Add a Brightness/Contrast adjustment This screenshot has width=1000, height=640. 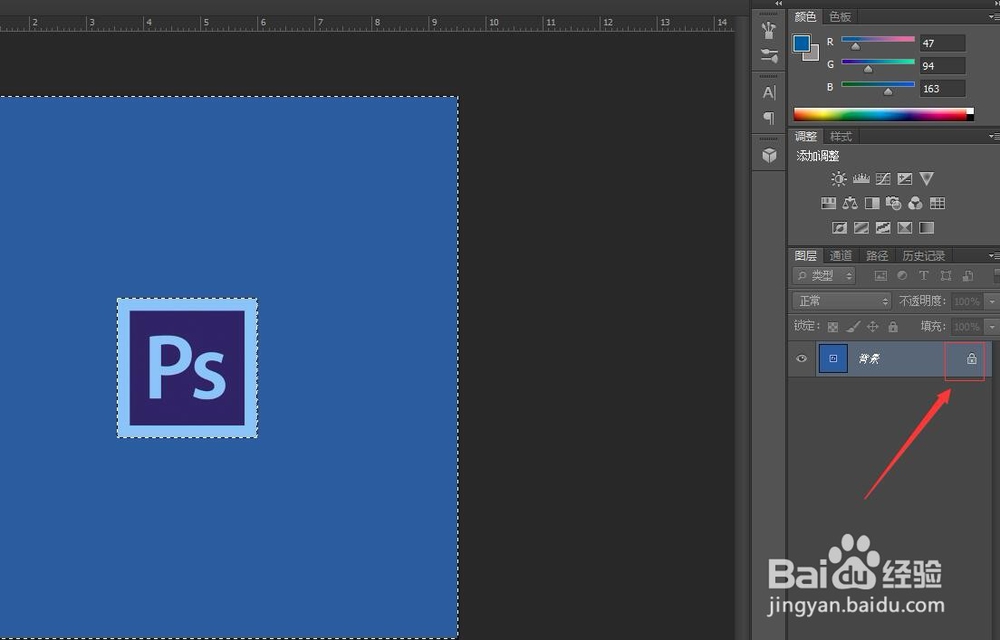coord(839,179)
